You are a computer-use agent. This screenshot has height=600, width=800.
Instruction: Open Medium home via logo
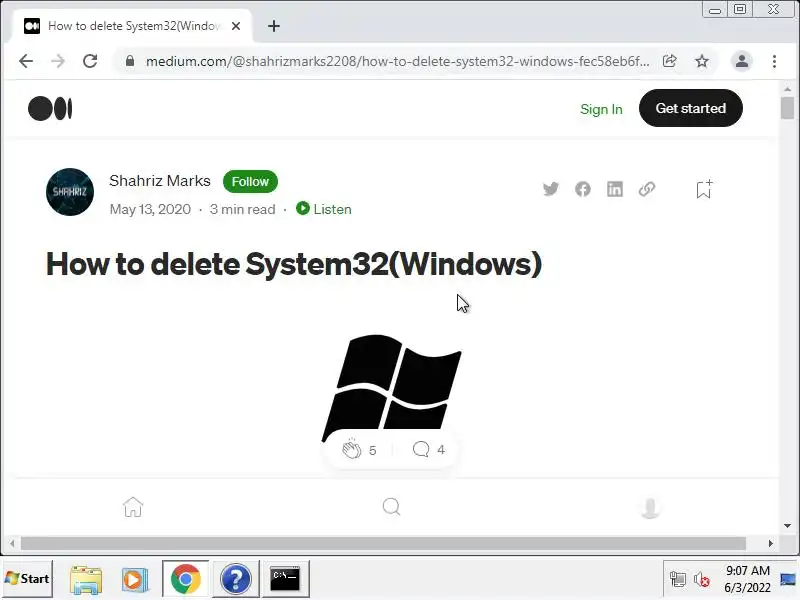[50, 109]
